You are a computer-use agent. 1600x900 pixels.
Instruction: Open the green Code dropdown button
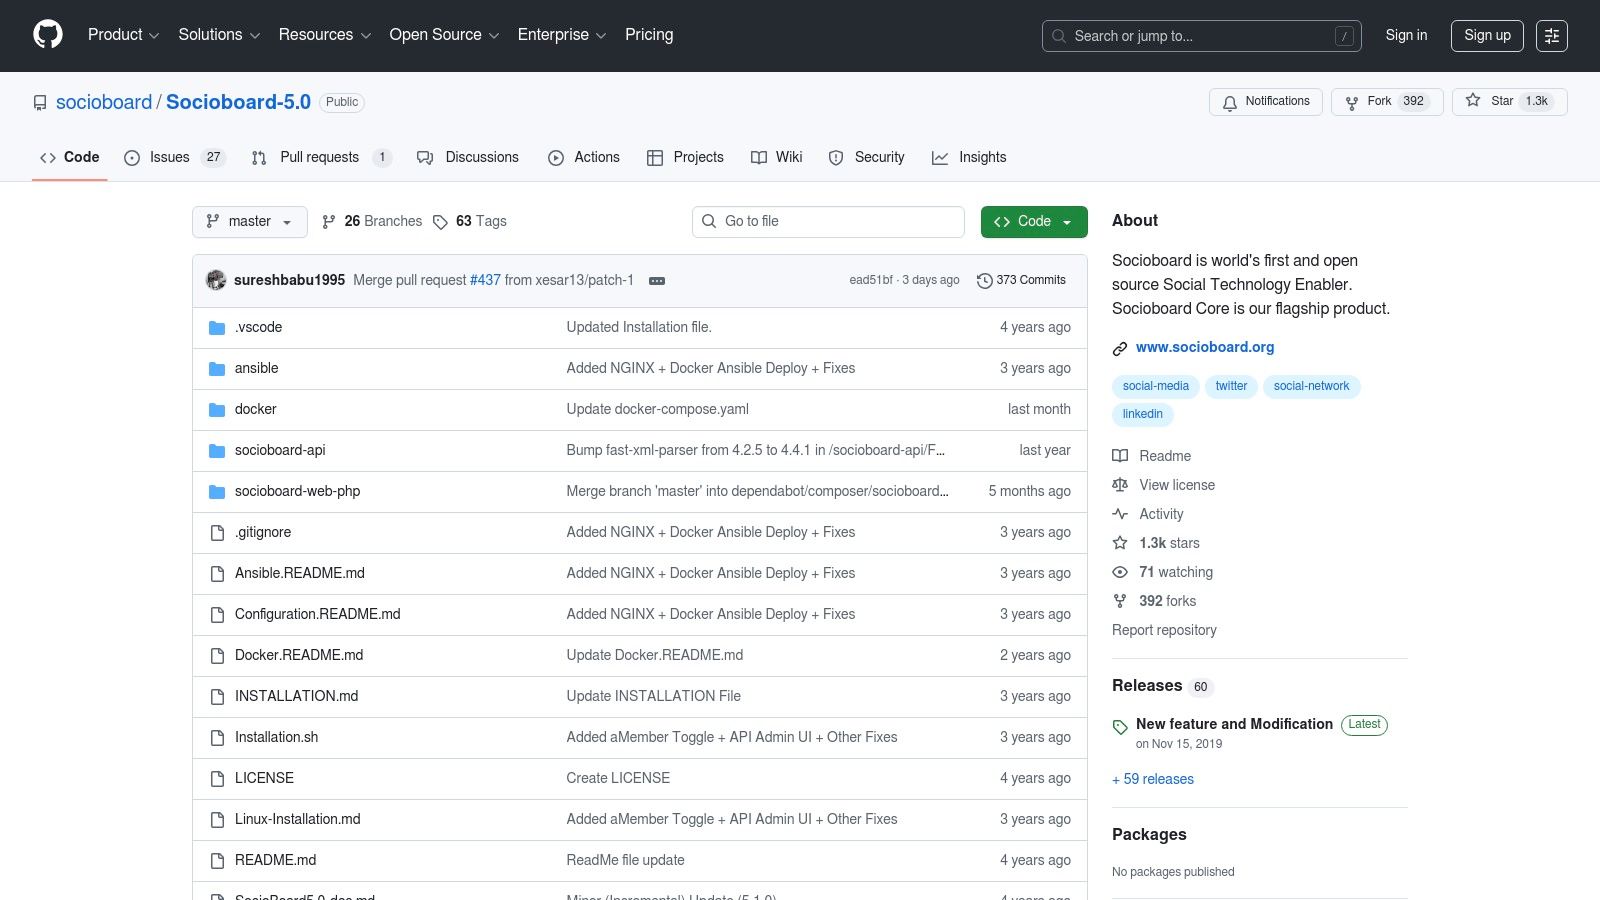[x=1034, y=222]
